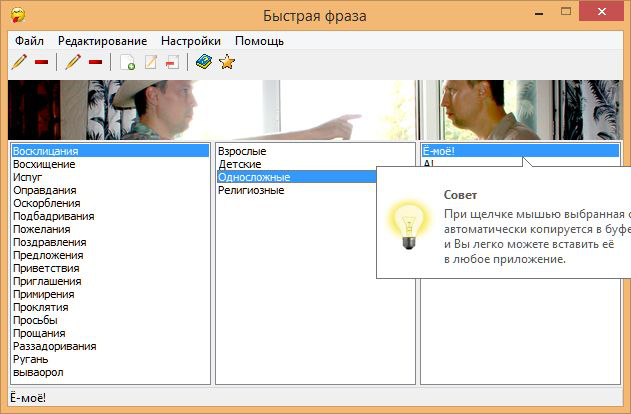Image resolution: width=631 pixels, height=414 pixels.
Task: Select the Оправдания category
Action: point(111,190)
